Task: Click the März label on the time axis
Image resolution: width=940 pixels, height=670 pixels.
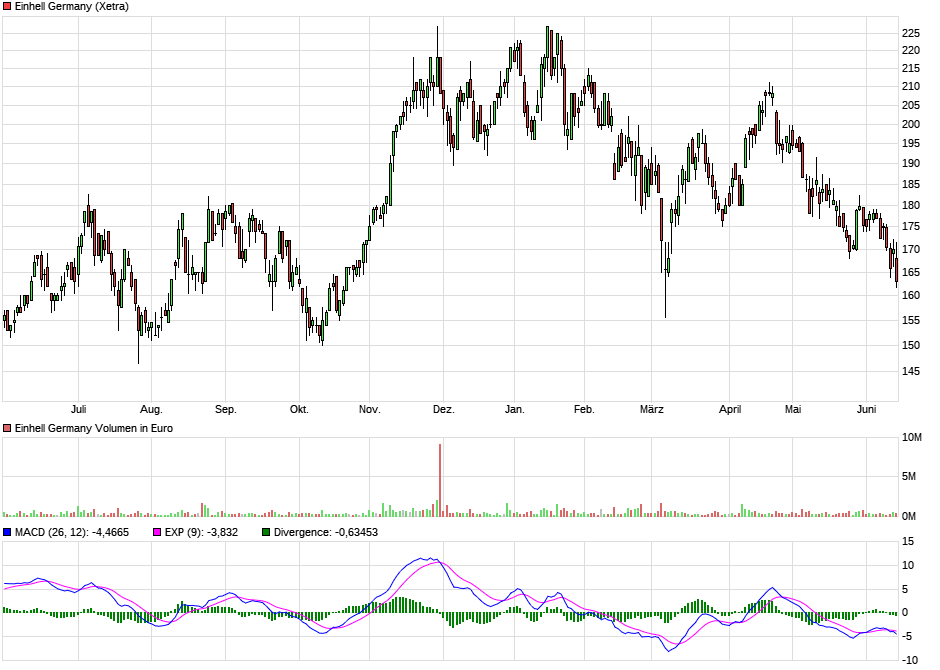Action: click(652, 409)
